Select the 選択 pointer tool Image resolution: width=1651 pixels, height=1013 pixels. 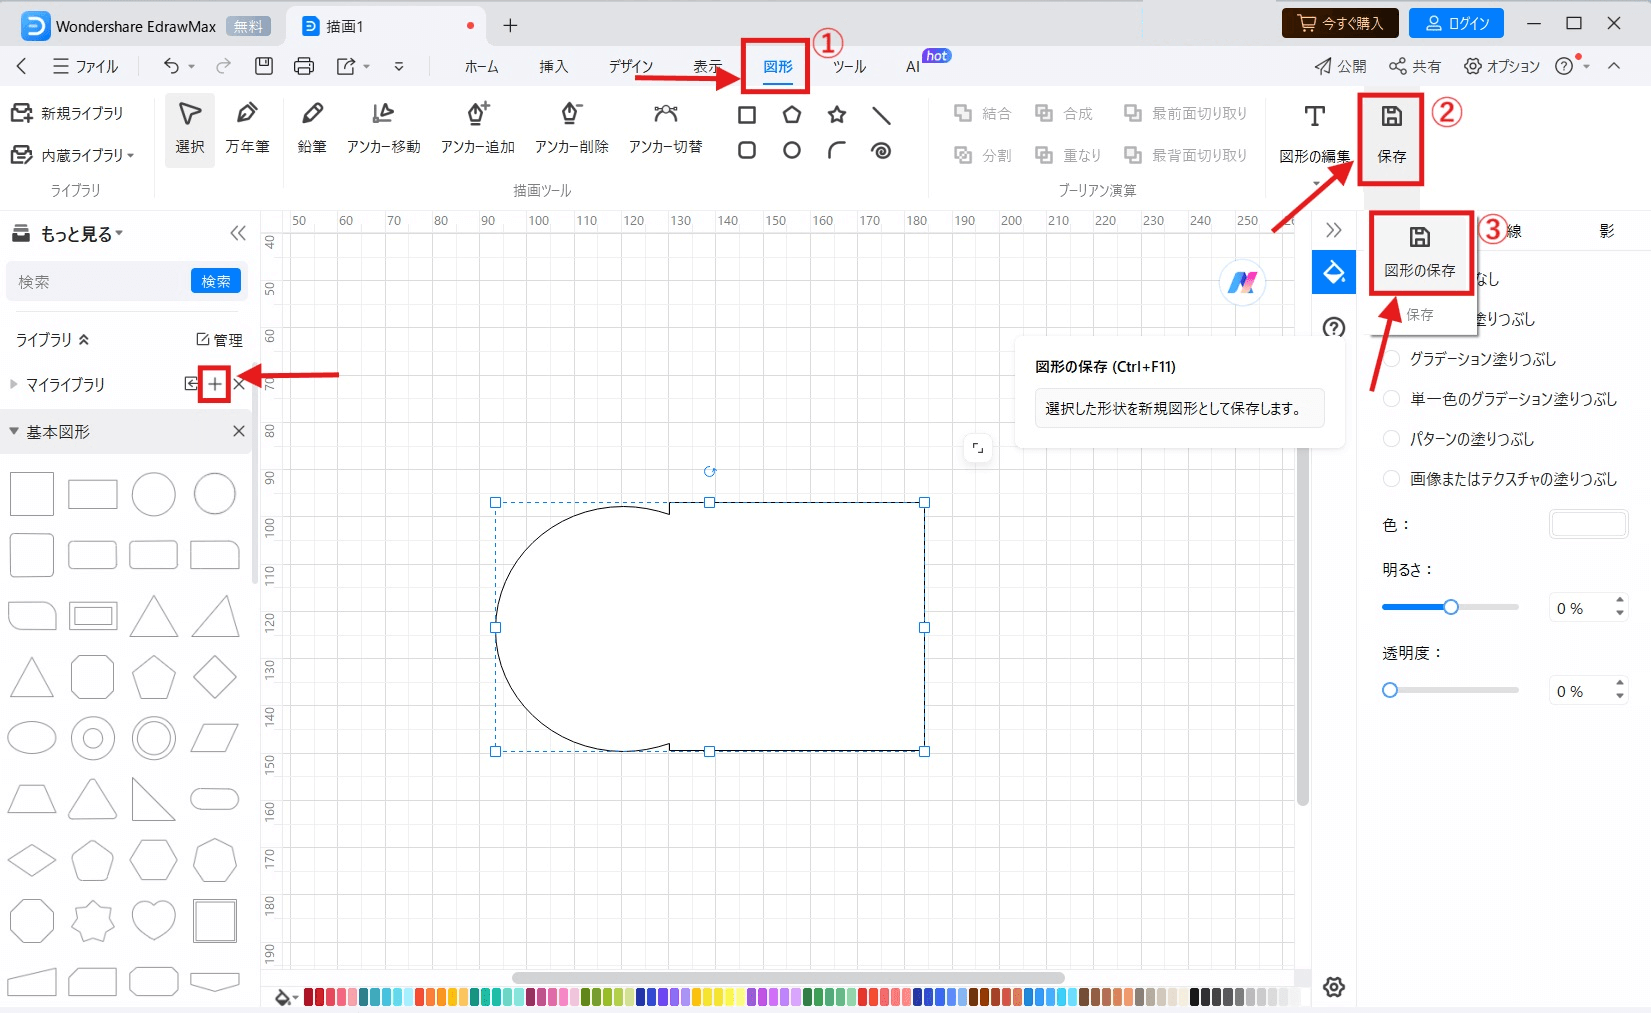tap(190, 128)
